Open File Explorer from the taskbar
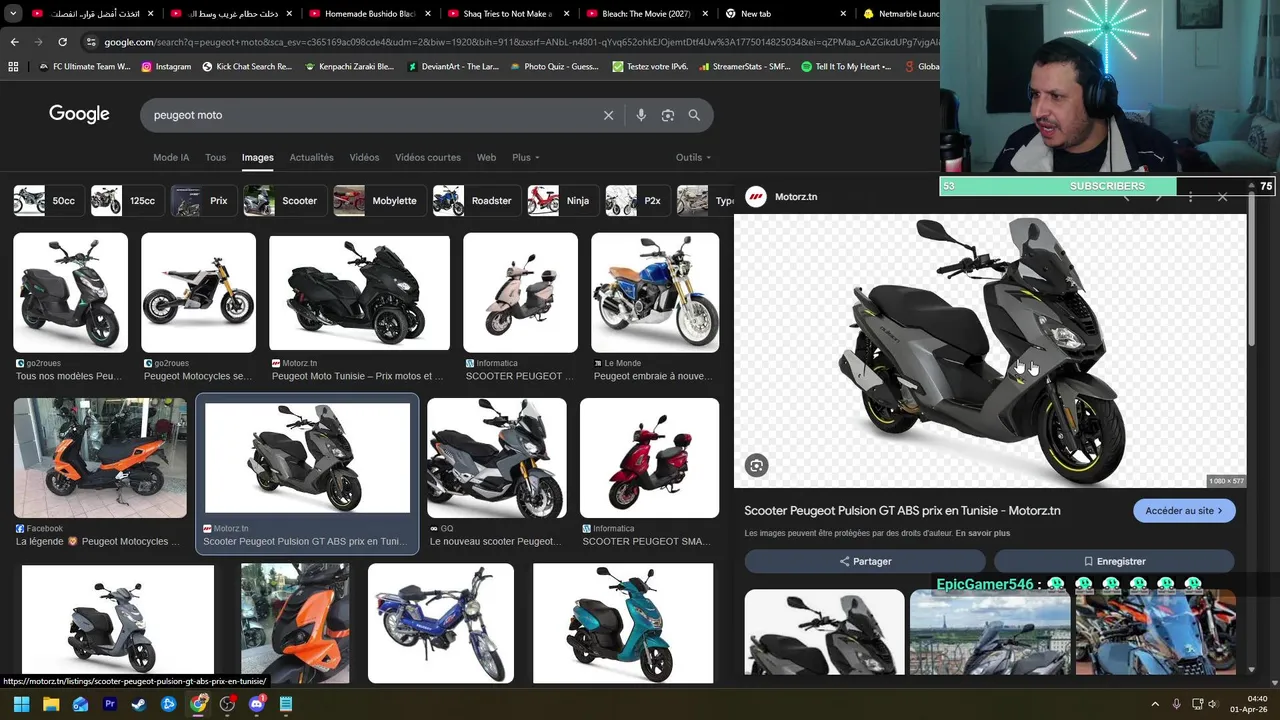 coord(51,704)
